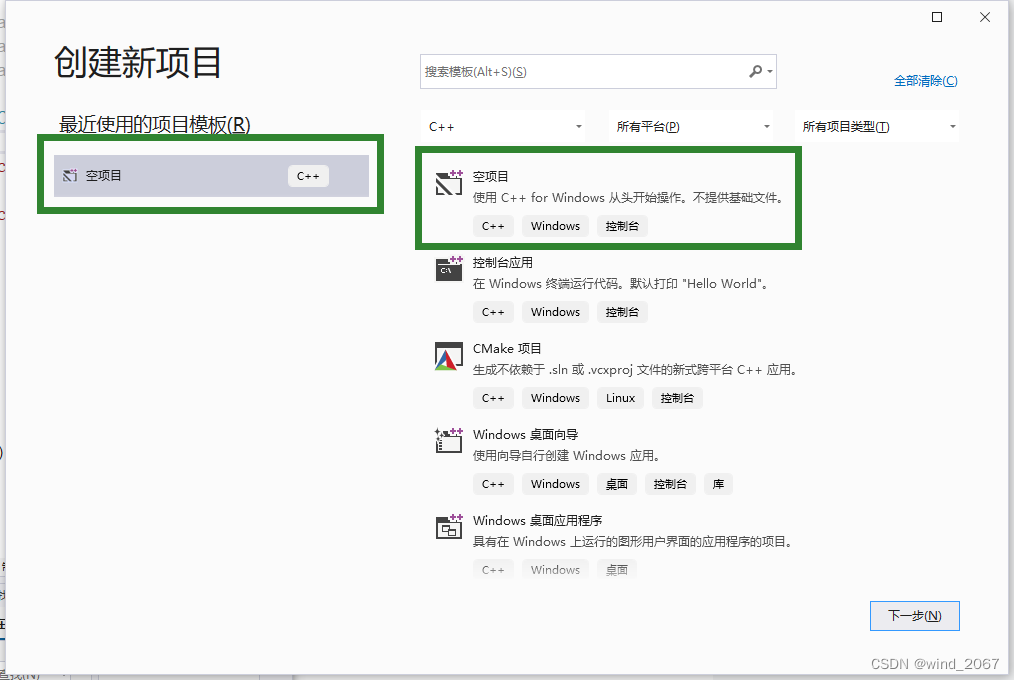Click the 控制台应用 template icon
The height and width of the screenshot is (680, 1014).
point(447,268)
